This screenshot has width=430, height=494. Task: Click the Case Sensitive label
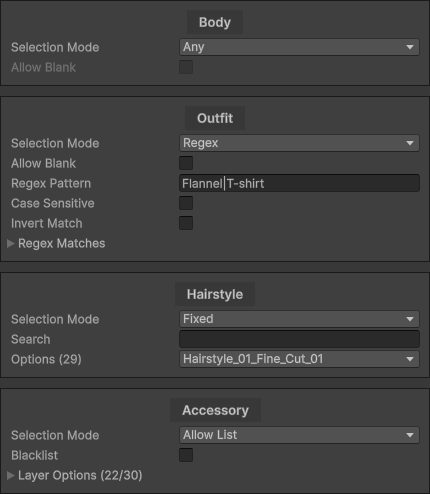53,203
